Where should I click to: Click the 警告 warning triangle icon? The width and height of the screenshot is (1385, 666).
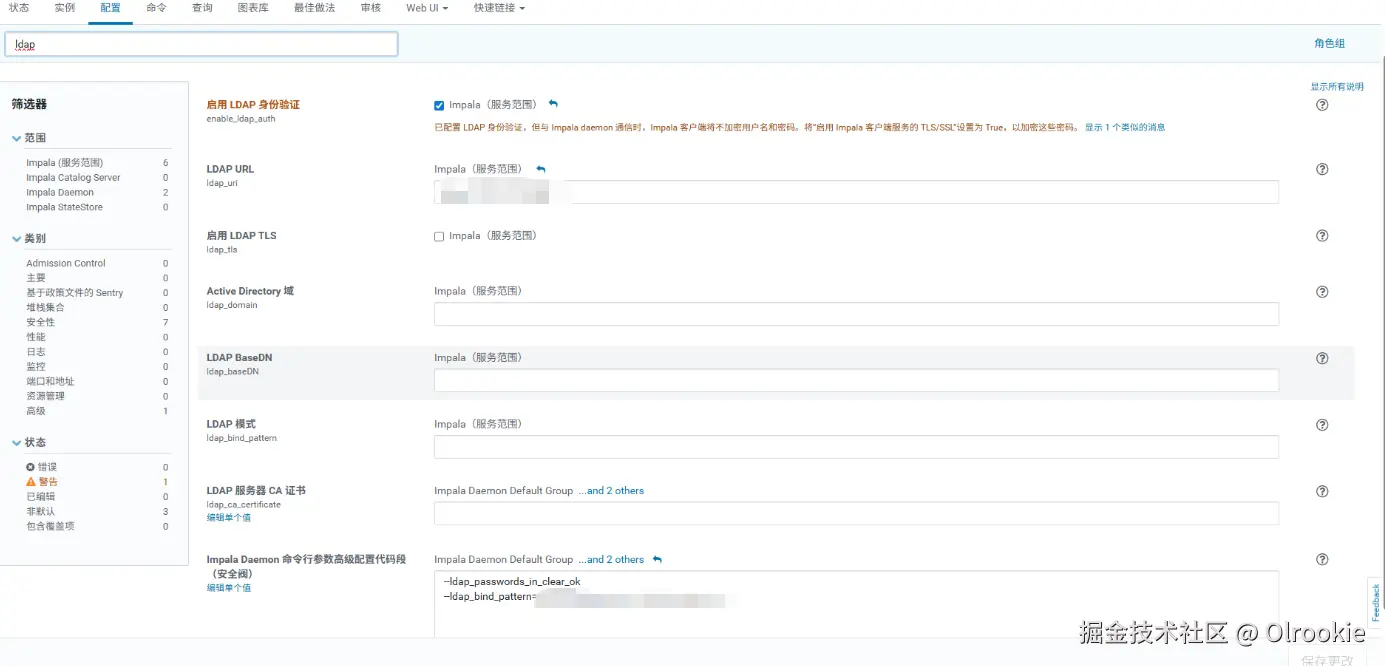coord(31,482)
